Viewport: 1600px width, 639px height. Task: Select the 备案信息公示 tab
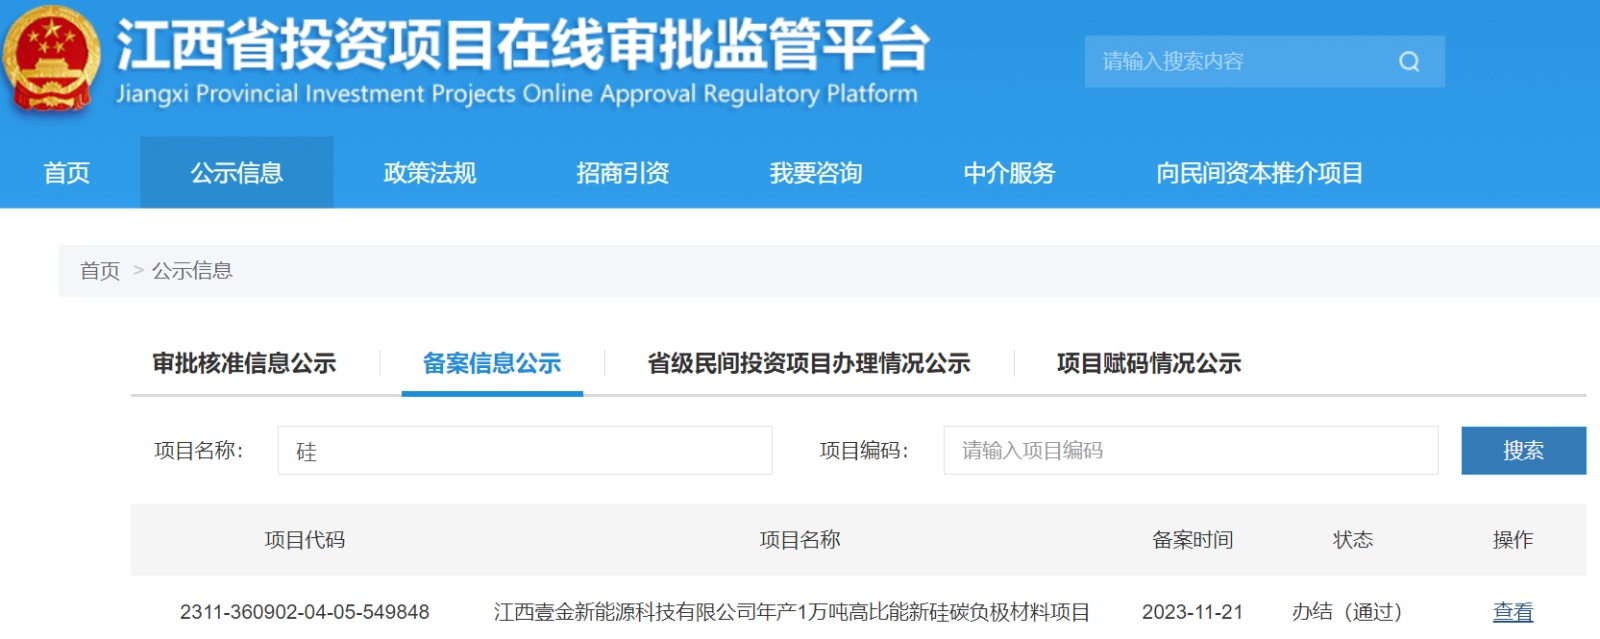point(492,363)
